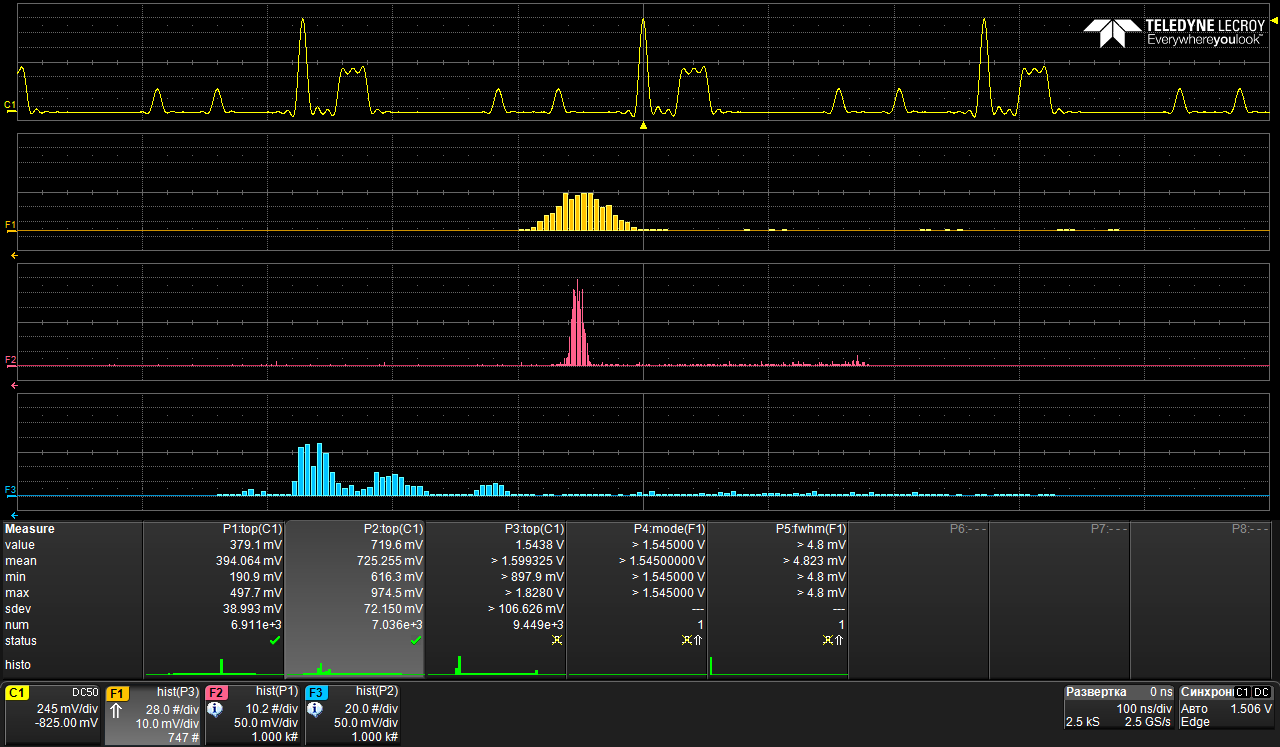Click the up-arrow icon in F1 descriptor
This screenshot has width=1280, height=747.
(116, 710)
